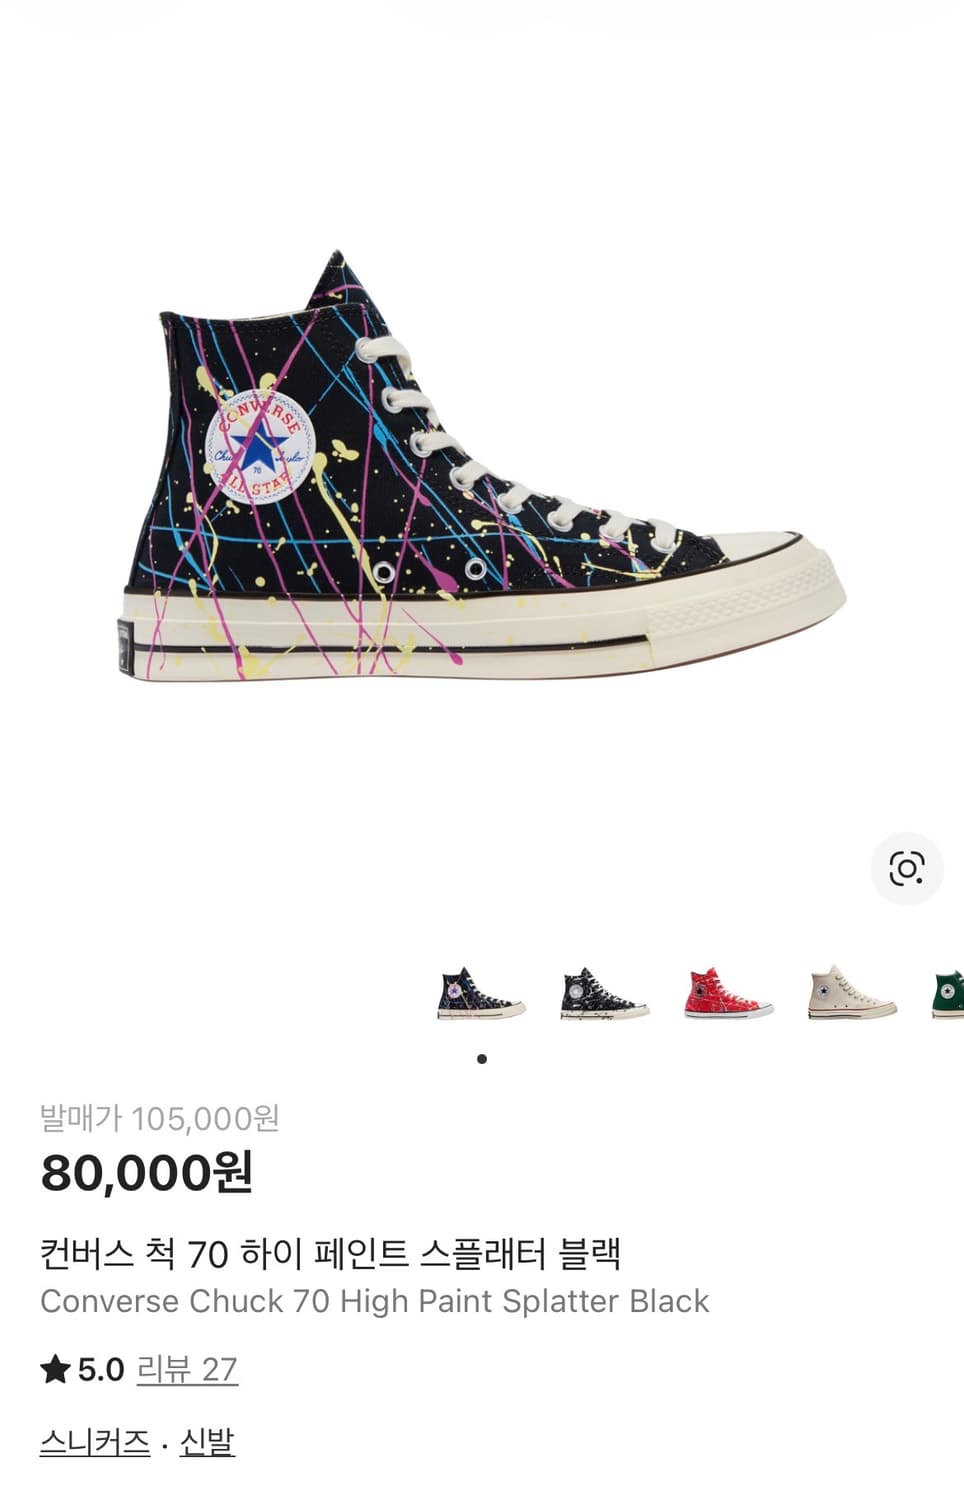This screenshot has width=964, height=1500.
Task: Click the star rating icon
Action: tap(55, 1369)
